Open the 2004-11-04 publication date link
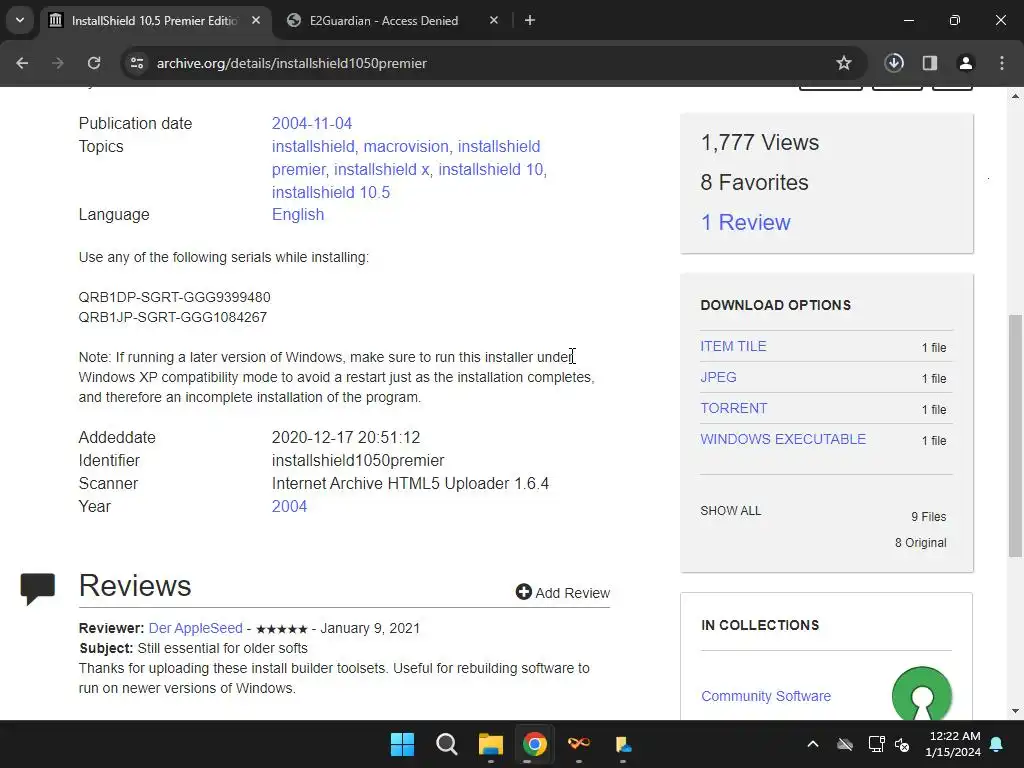This screenshot has width=1024, height=768. click(x=312, y=123)
